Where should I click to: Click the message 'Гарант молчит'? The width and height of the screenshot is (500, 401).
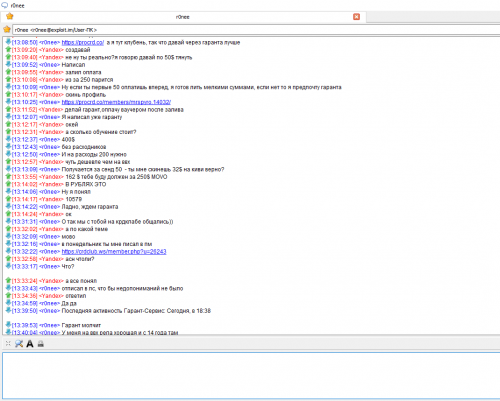click(81, 325)
